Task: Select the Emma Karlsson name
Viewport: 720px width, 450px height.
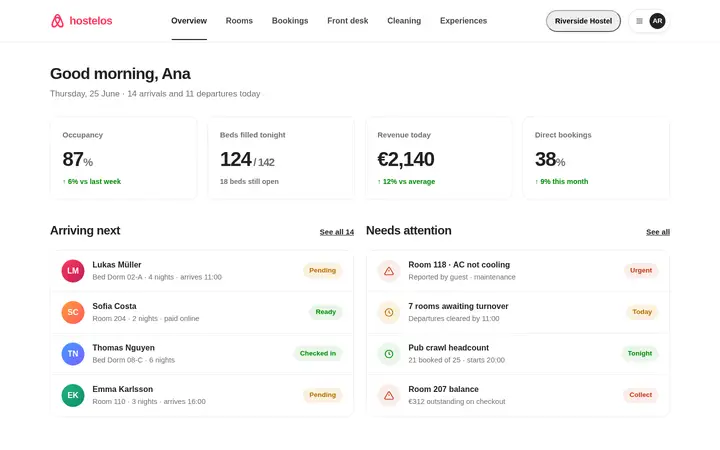Action: coord(123,389)
